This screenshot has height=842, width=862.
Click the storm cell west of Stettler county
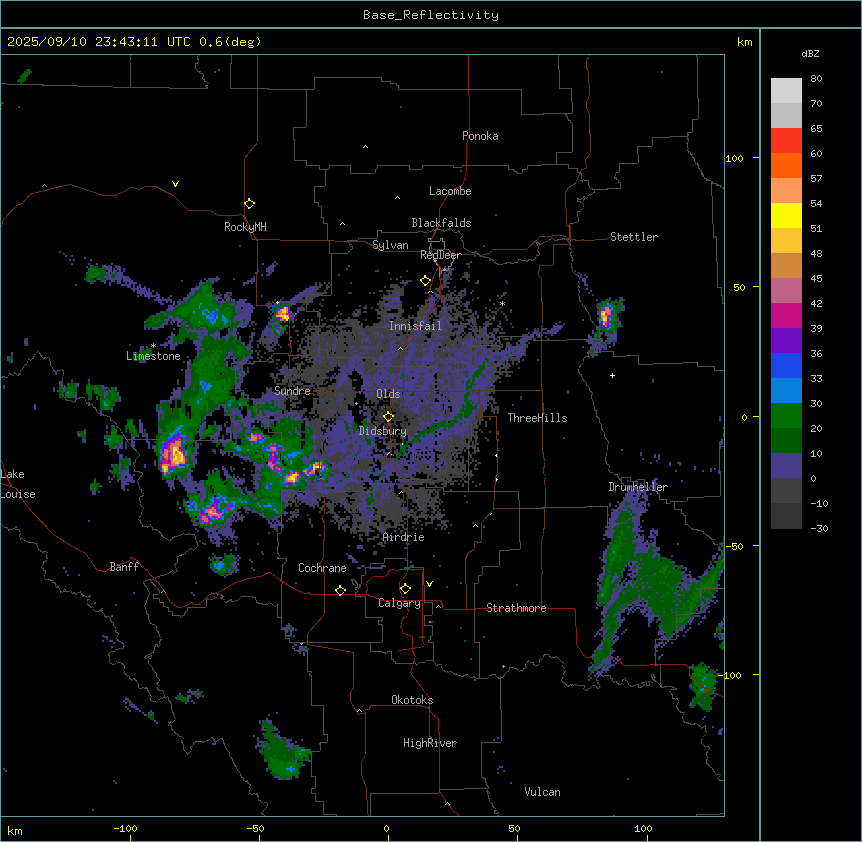tap(606, 317)
